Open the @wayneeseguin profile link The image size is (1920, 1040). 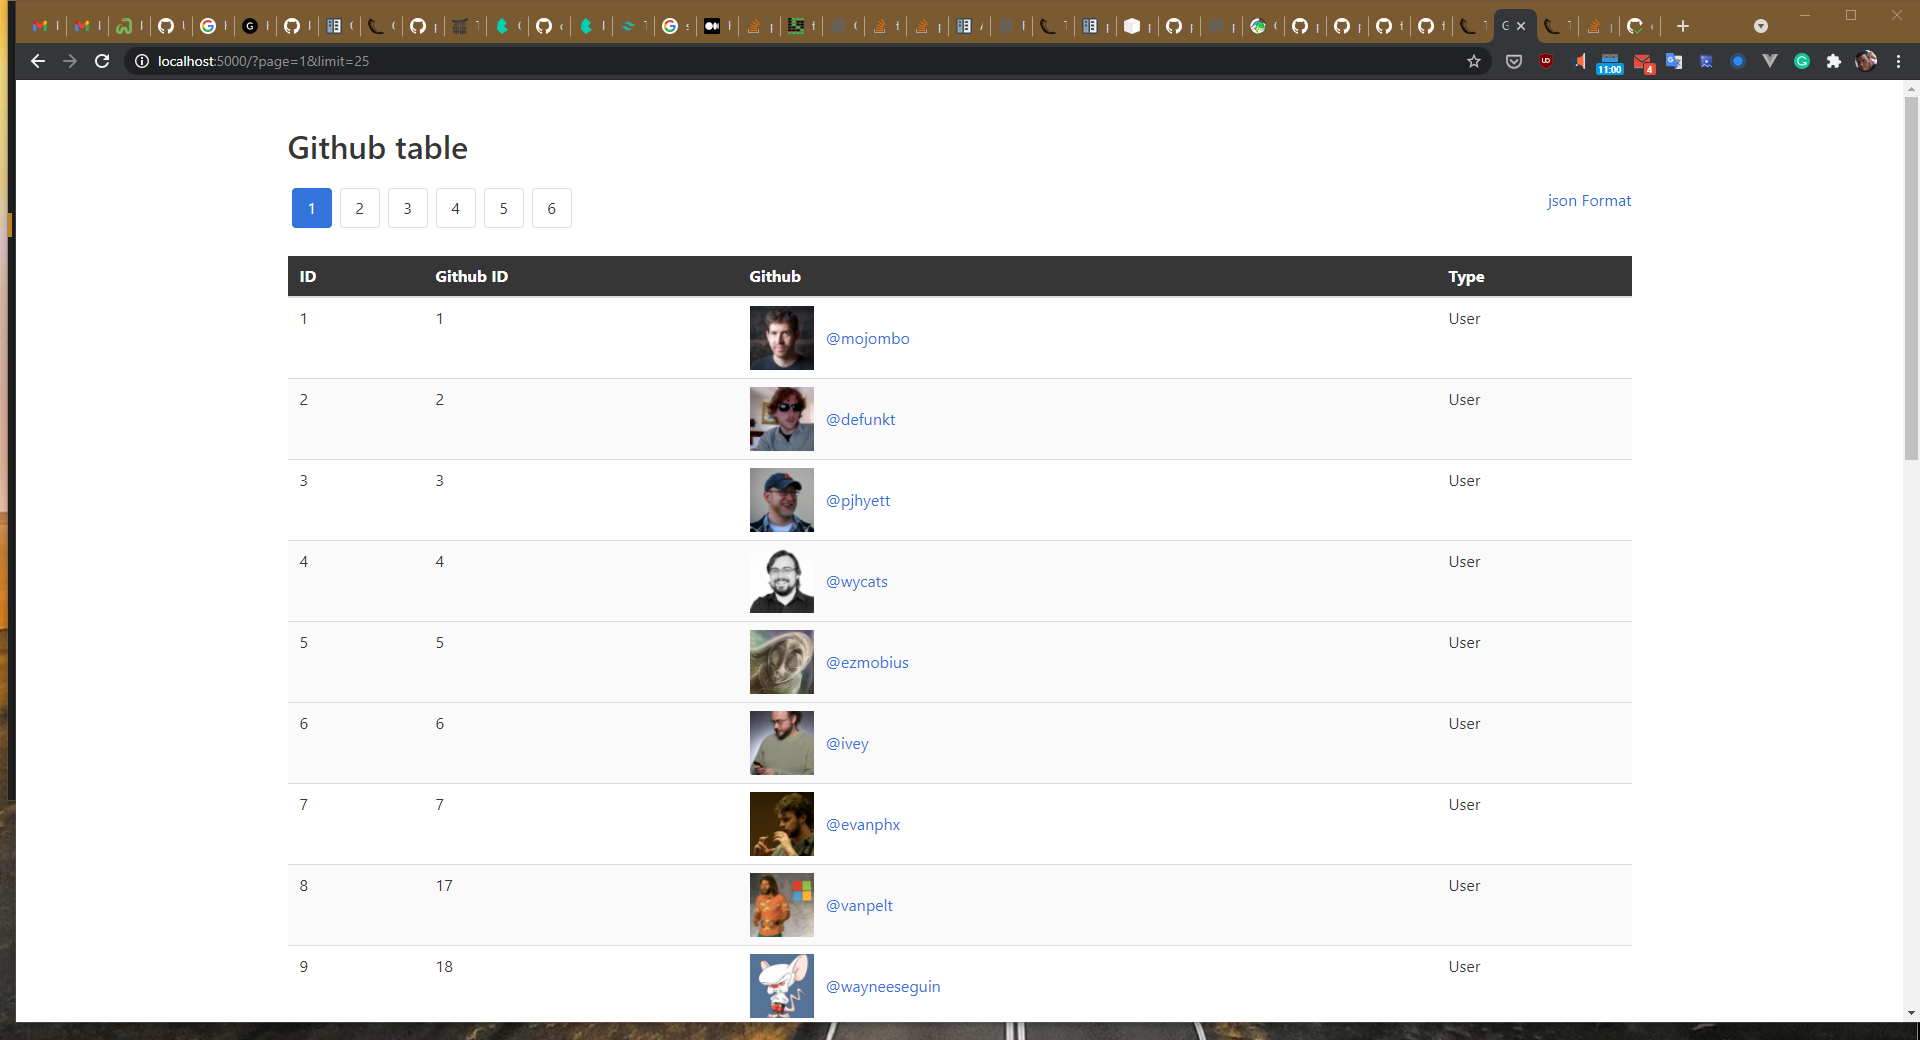tap(883, 987)
